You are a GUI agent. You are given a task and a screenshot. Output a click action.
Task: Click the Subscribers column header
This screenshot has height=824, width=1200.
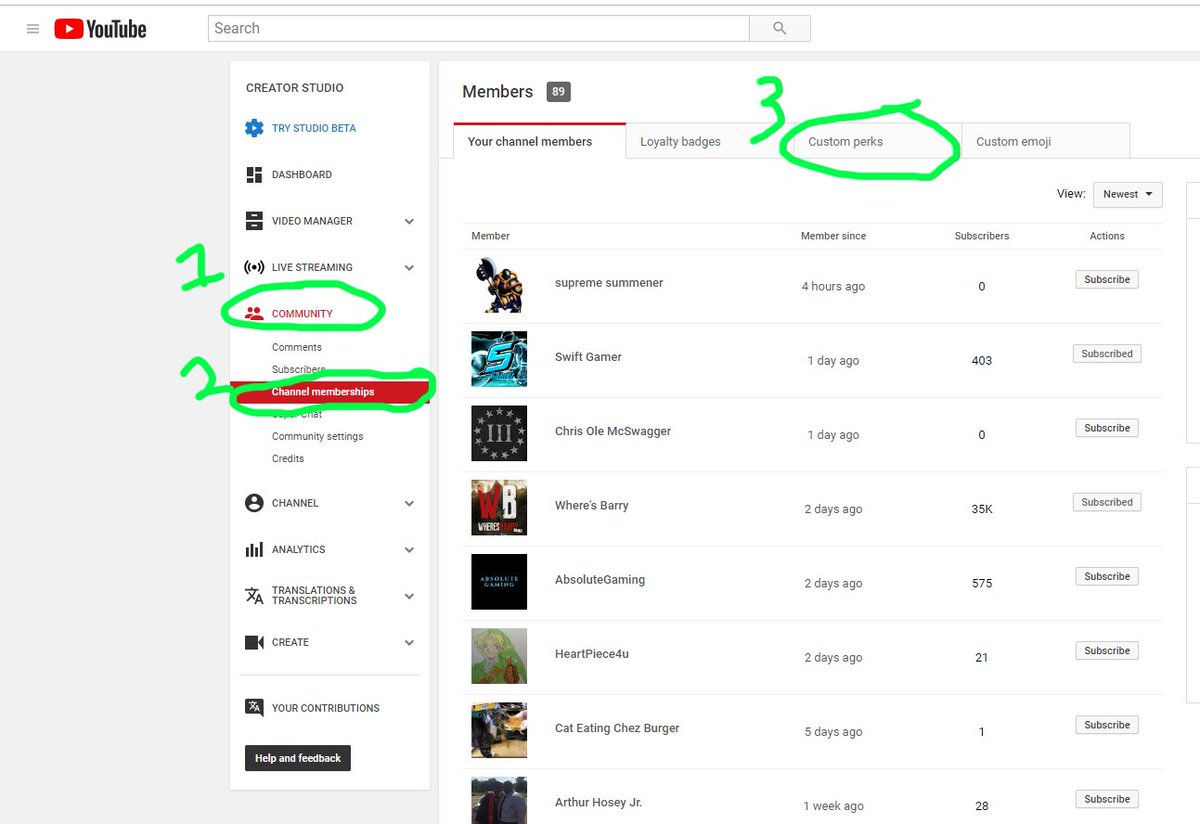pyautogui.click(x=982, y=236)
